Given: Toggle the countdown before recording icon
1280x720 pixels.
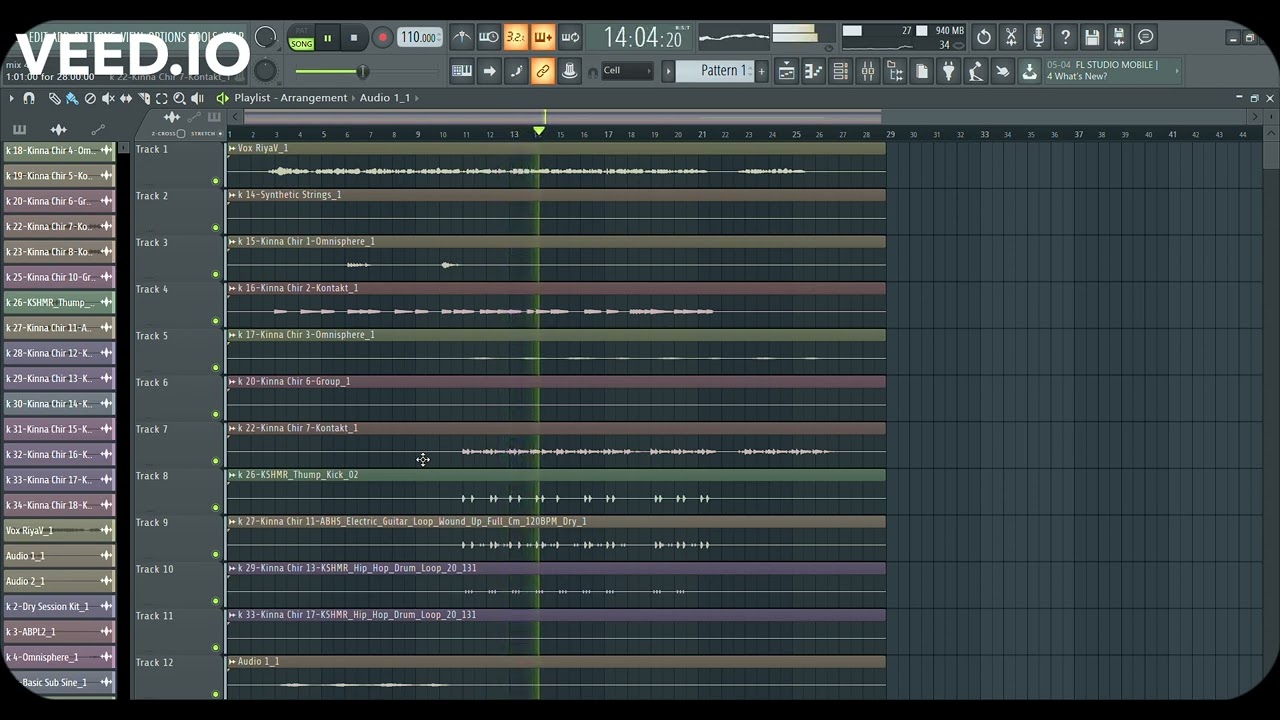Looking at the screenshot, I should coord(516,38).
